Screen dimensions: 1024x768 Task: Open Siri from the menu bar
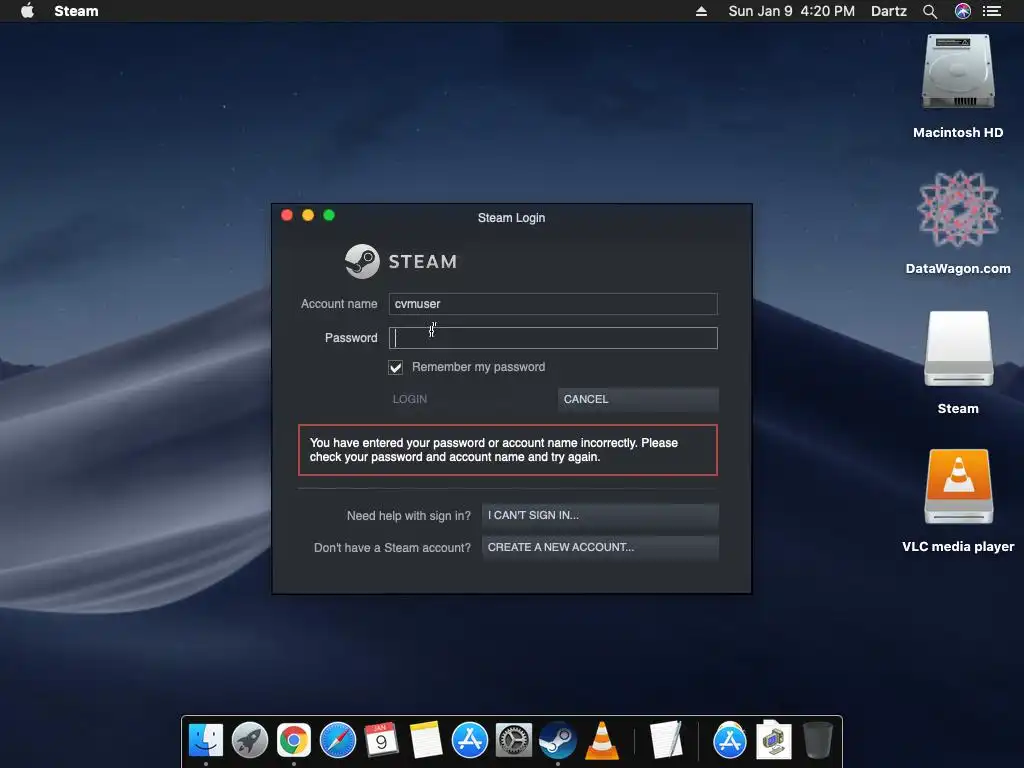click(963, 11)
